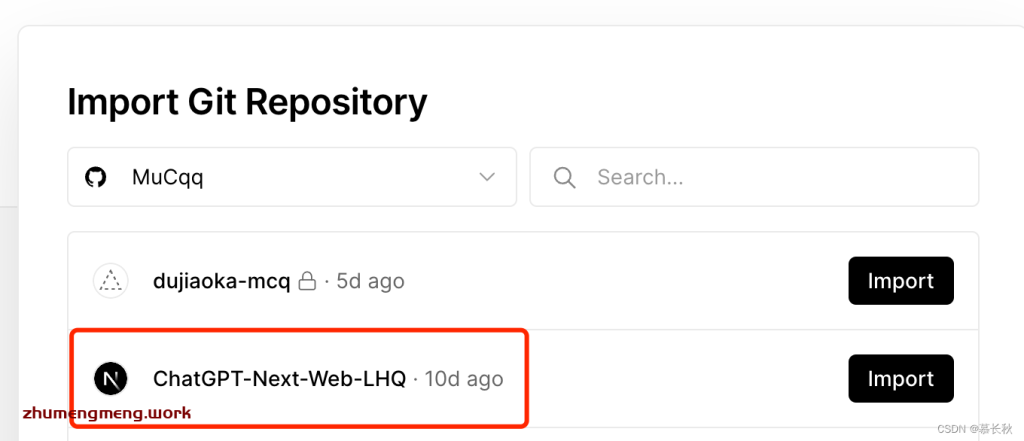The width and height of the screenshot is (1024, 441).
Task: Click the zhumengmeng.work watermark text
Action: 107,413
